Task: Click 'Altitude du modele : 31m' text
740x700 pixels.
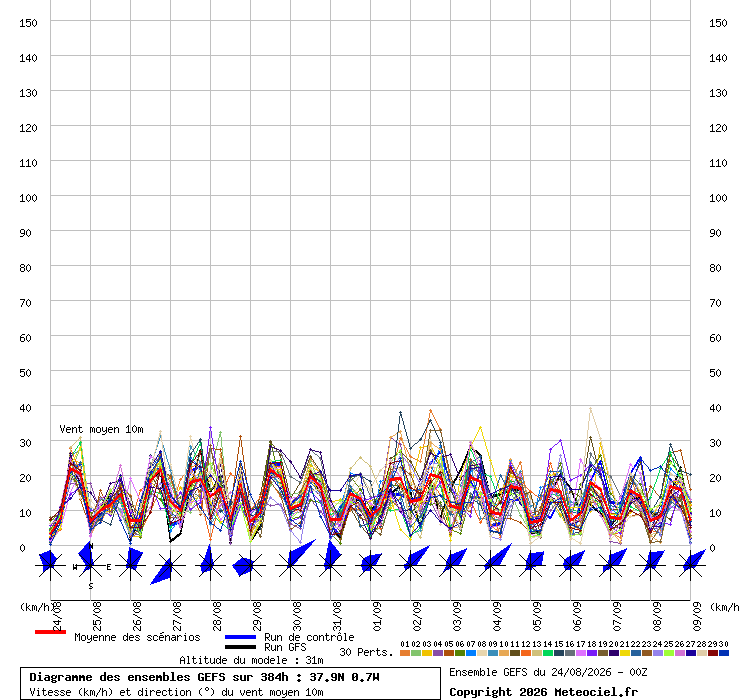Action: tap(251, 660)
